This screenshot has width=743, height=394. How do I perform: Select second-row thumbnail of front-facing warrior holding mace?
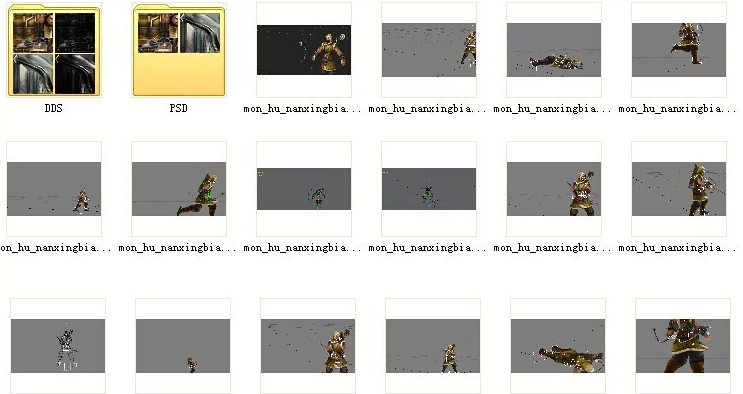pyautogui.click(x=554, y=189)
